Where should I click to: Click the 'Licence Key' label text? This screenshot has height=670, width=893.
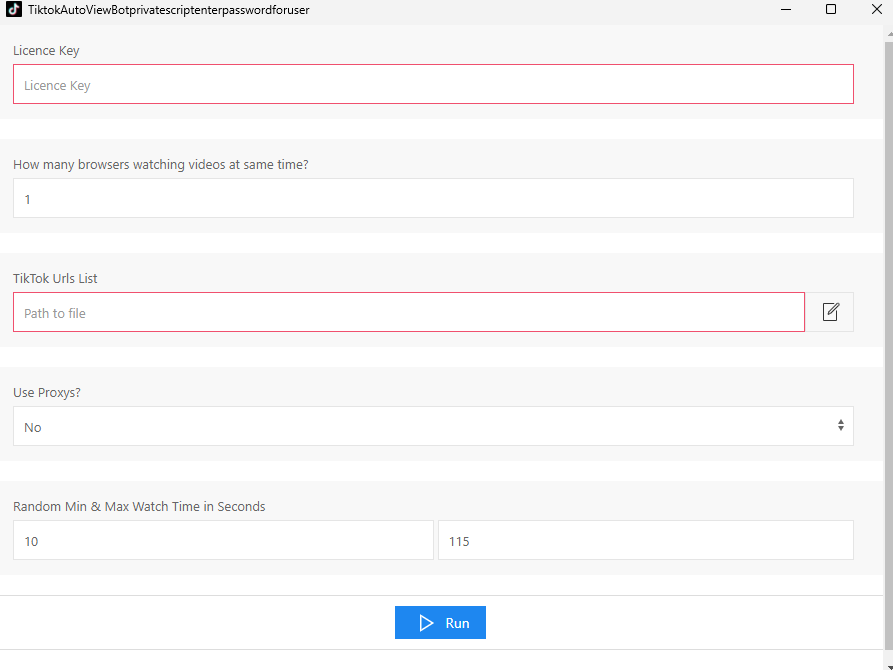[x=46, y=51]
